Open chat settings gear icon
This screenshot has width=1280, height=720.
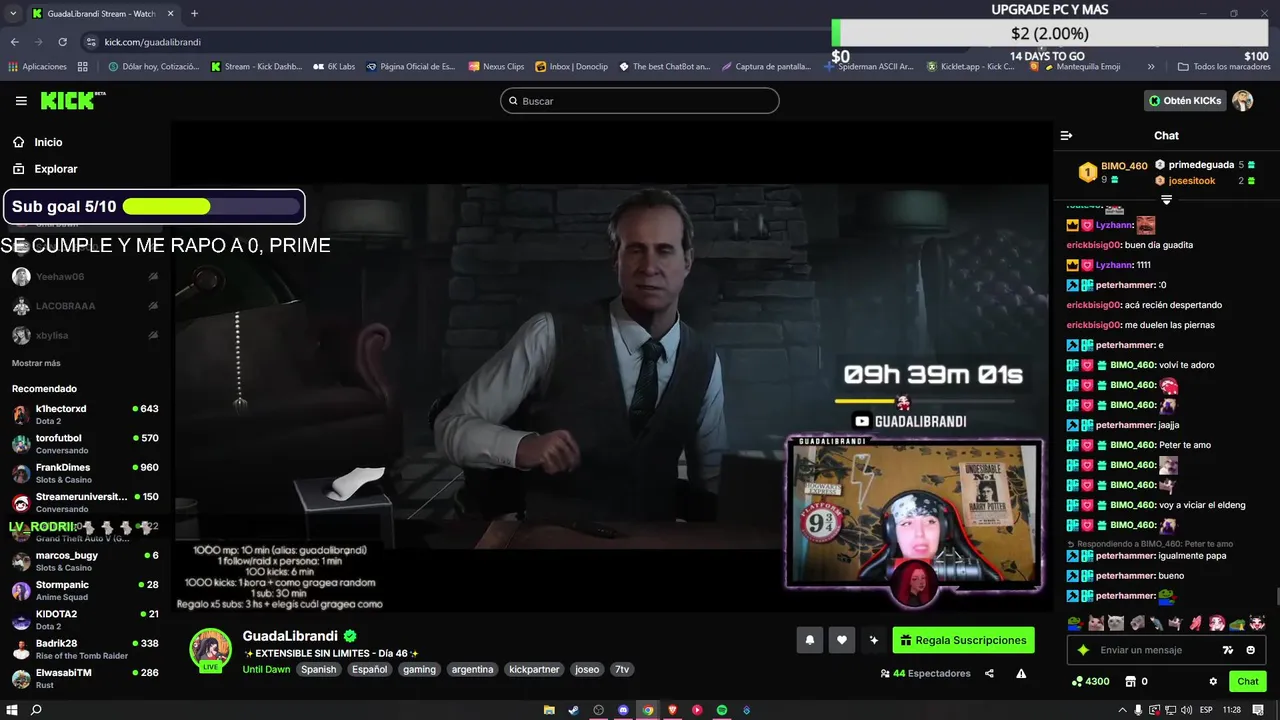(x=1213, y=682)
